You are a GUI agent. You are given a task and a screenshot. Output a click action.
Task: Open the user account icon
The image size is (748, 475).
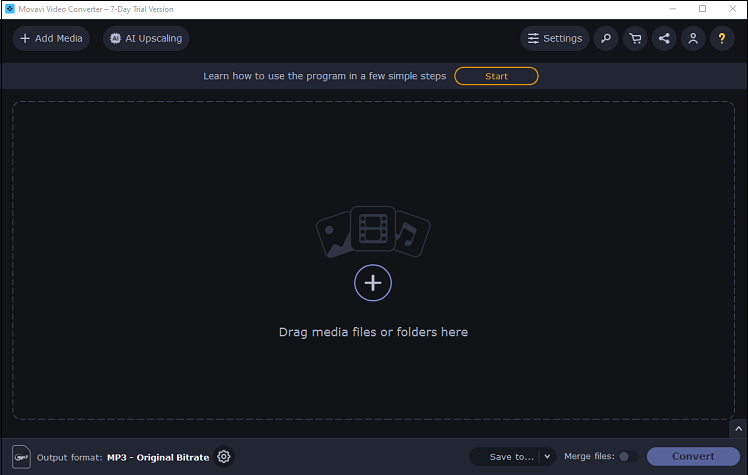point(693,38)
